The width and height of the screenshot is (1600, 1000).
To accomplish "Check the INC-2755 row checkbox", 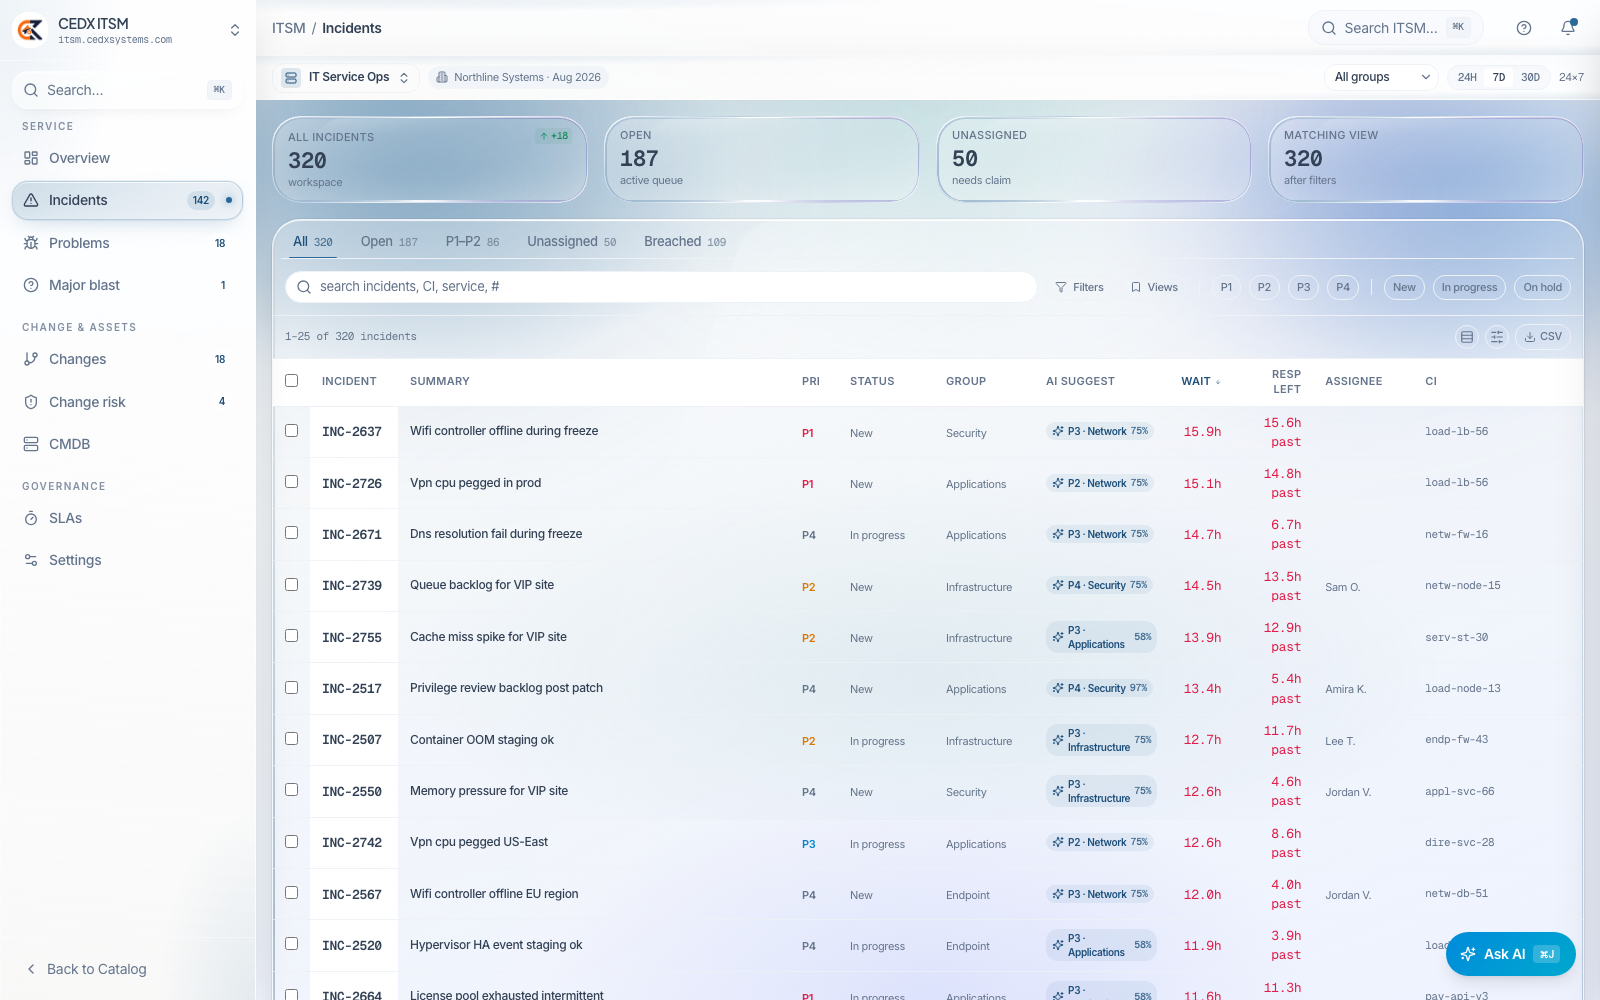I will [292, 635].
